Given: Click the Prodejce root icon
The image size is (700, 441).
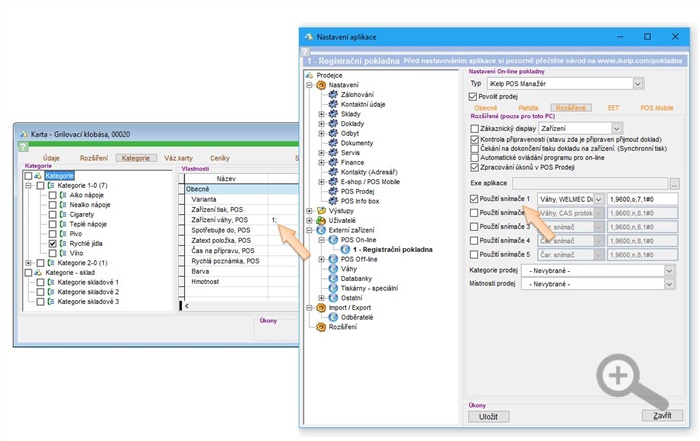Looking at the screenshot, I should click(309, 75).
